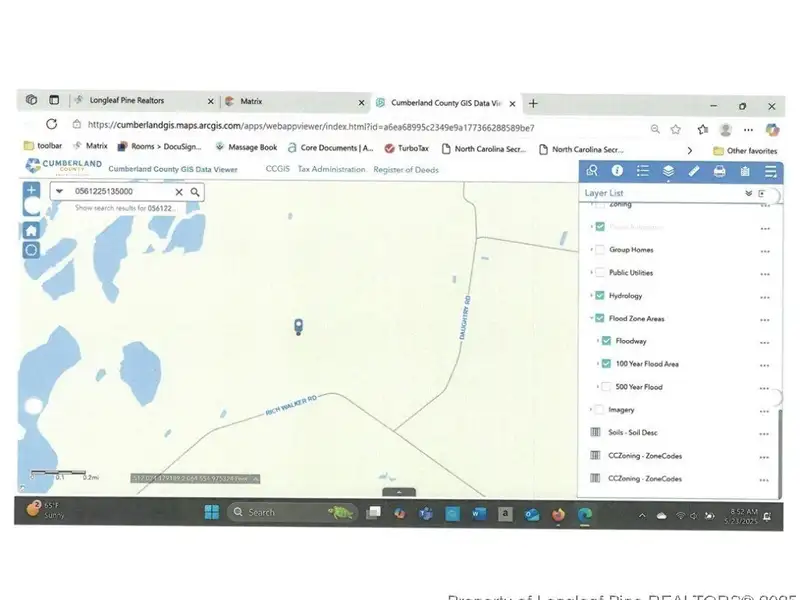Screen dimensions: 800x600
Task: Disable the Floodway layer checkbox
Action: pos(606,341)
